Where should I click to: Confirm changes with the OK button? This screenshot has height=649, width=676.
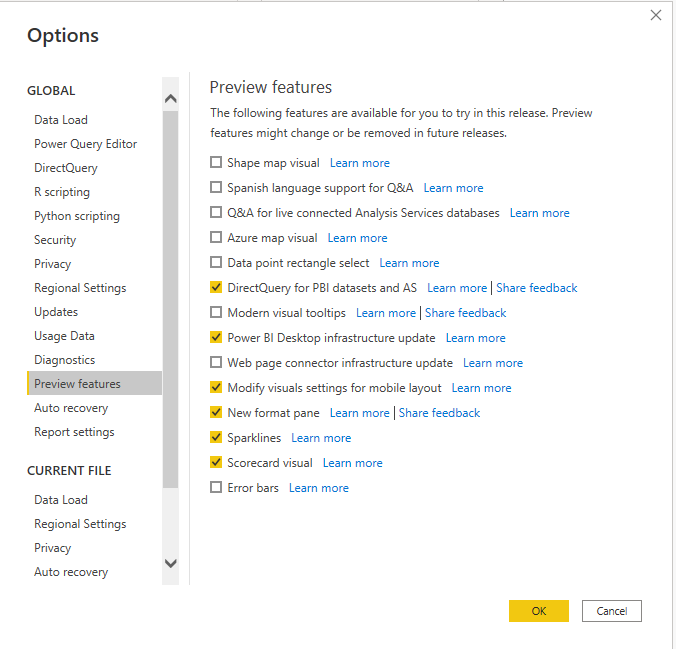coord(538,611)
